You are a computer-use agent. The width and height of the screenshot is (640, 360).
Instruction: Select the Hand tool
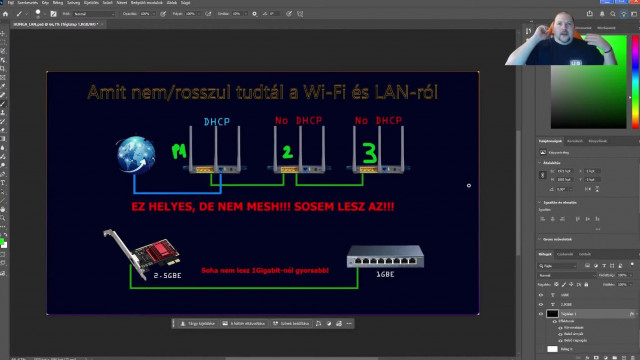coord(3,209)
